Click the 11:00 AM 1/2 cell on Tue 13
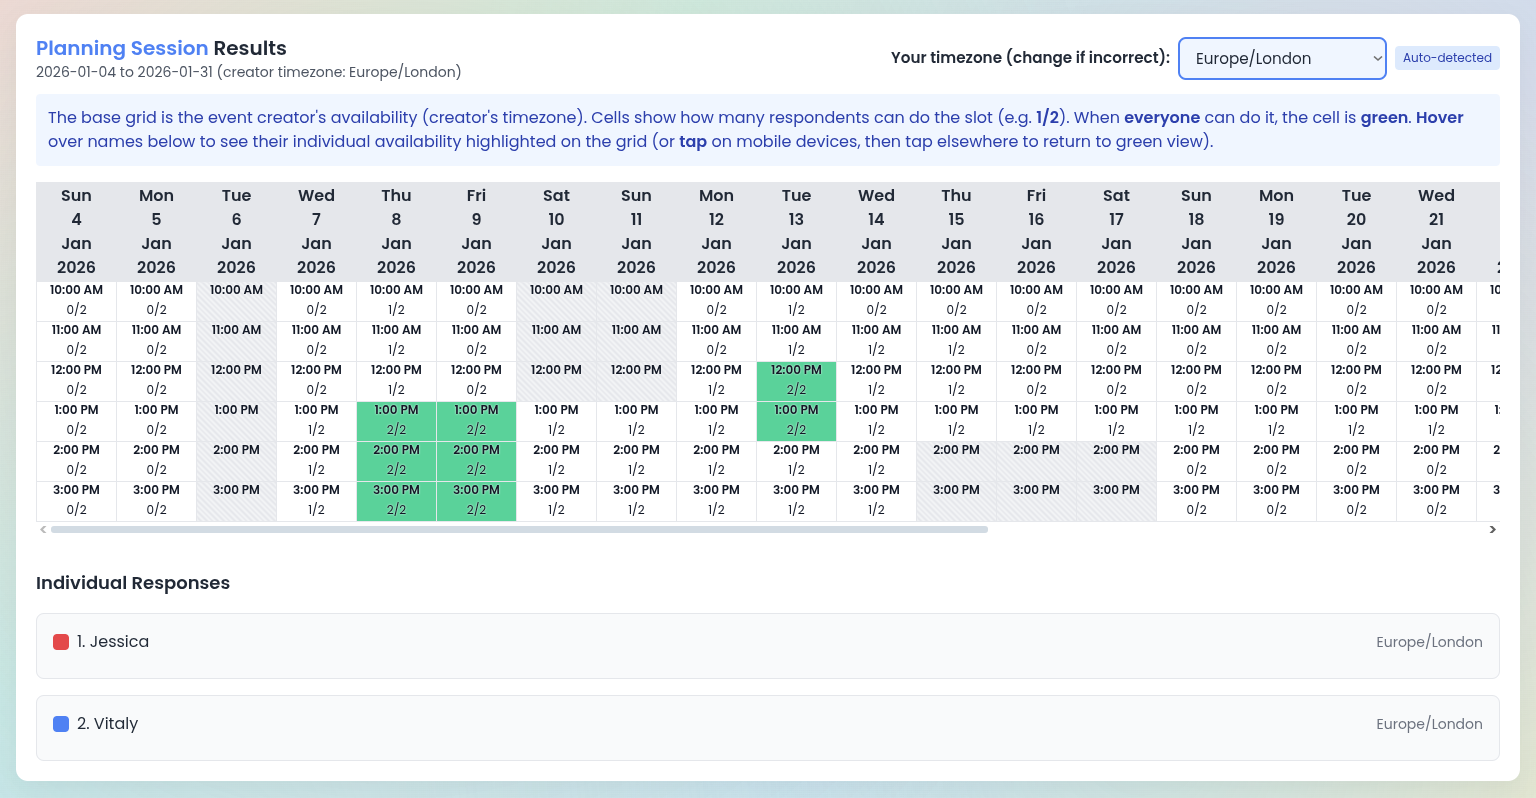 (x=796, y=341)
